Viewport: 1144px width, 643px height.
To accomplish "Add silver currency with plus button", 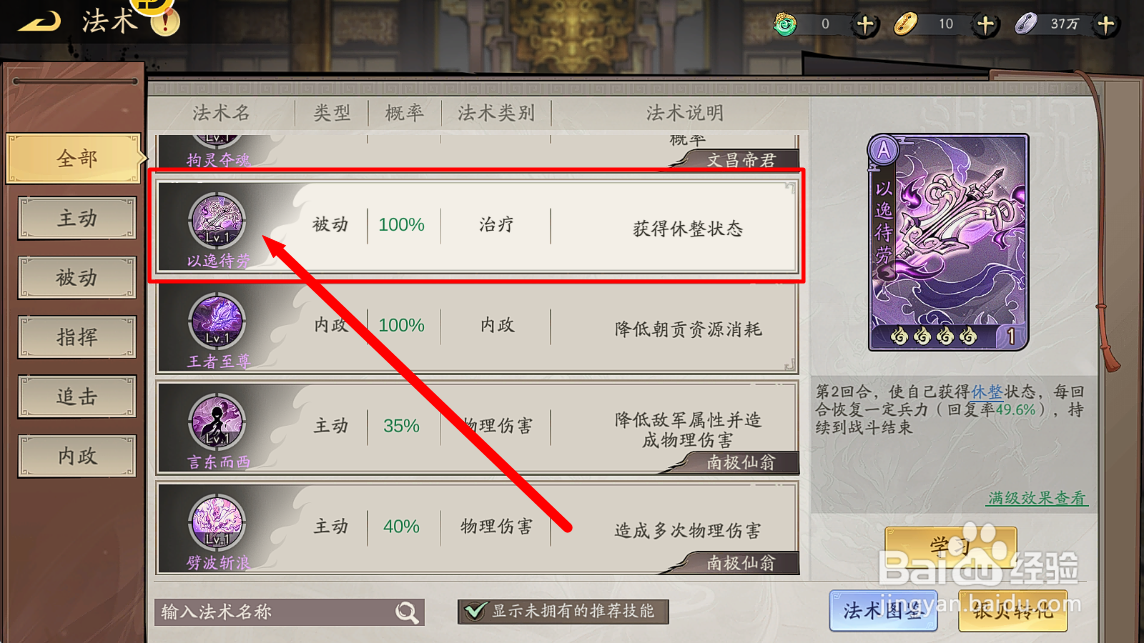I will coord(1106,25).
